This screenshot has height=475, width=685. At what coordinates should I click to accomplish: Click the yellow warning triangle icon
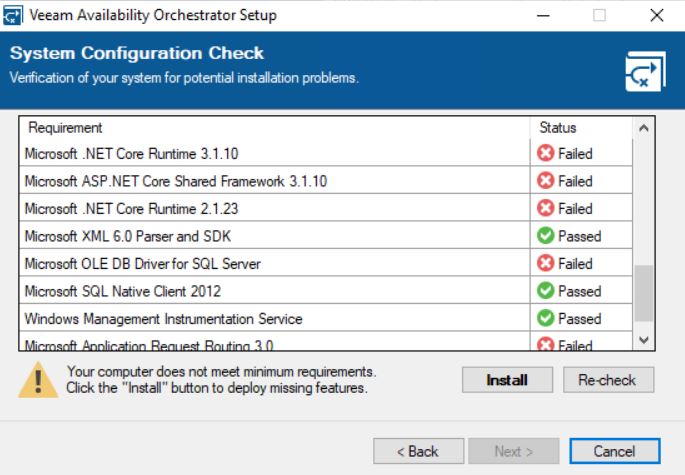(x=38, y=380)
